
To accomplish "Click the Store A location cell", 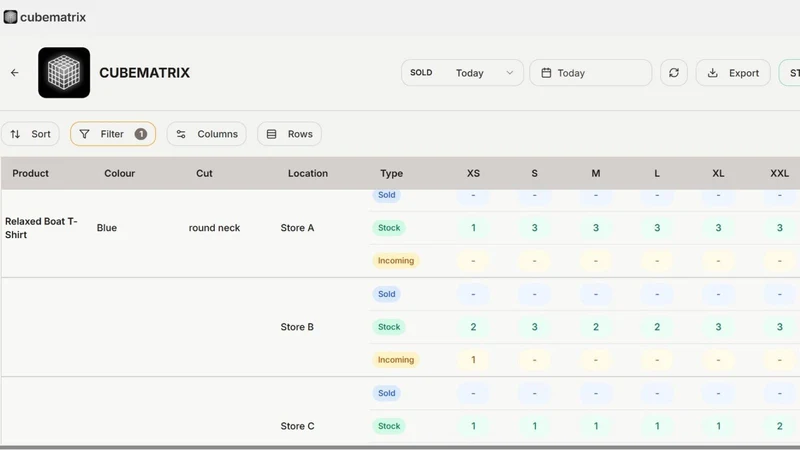I will (297, 228).
